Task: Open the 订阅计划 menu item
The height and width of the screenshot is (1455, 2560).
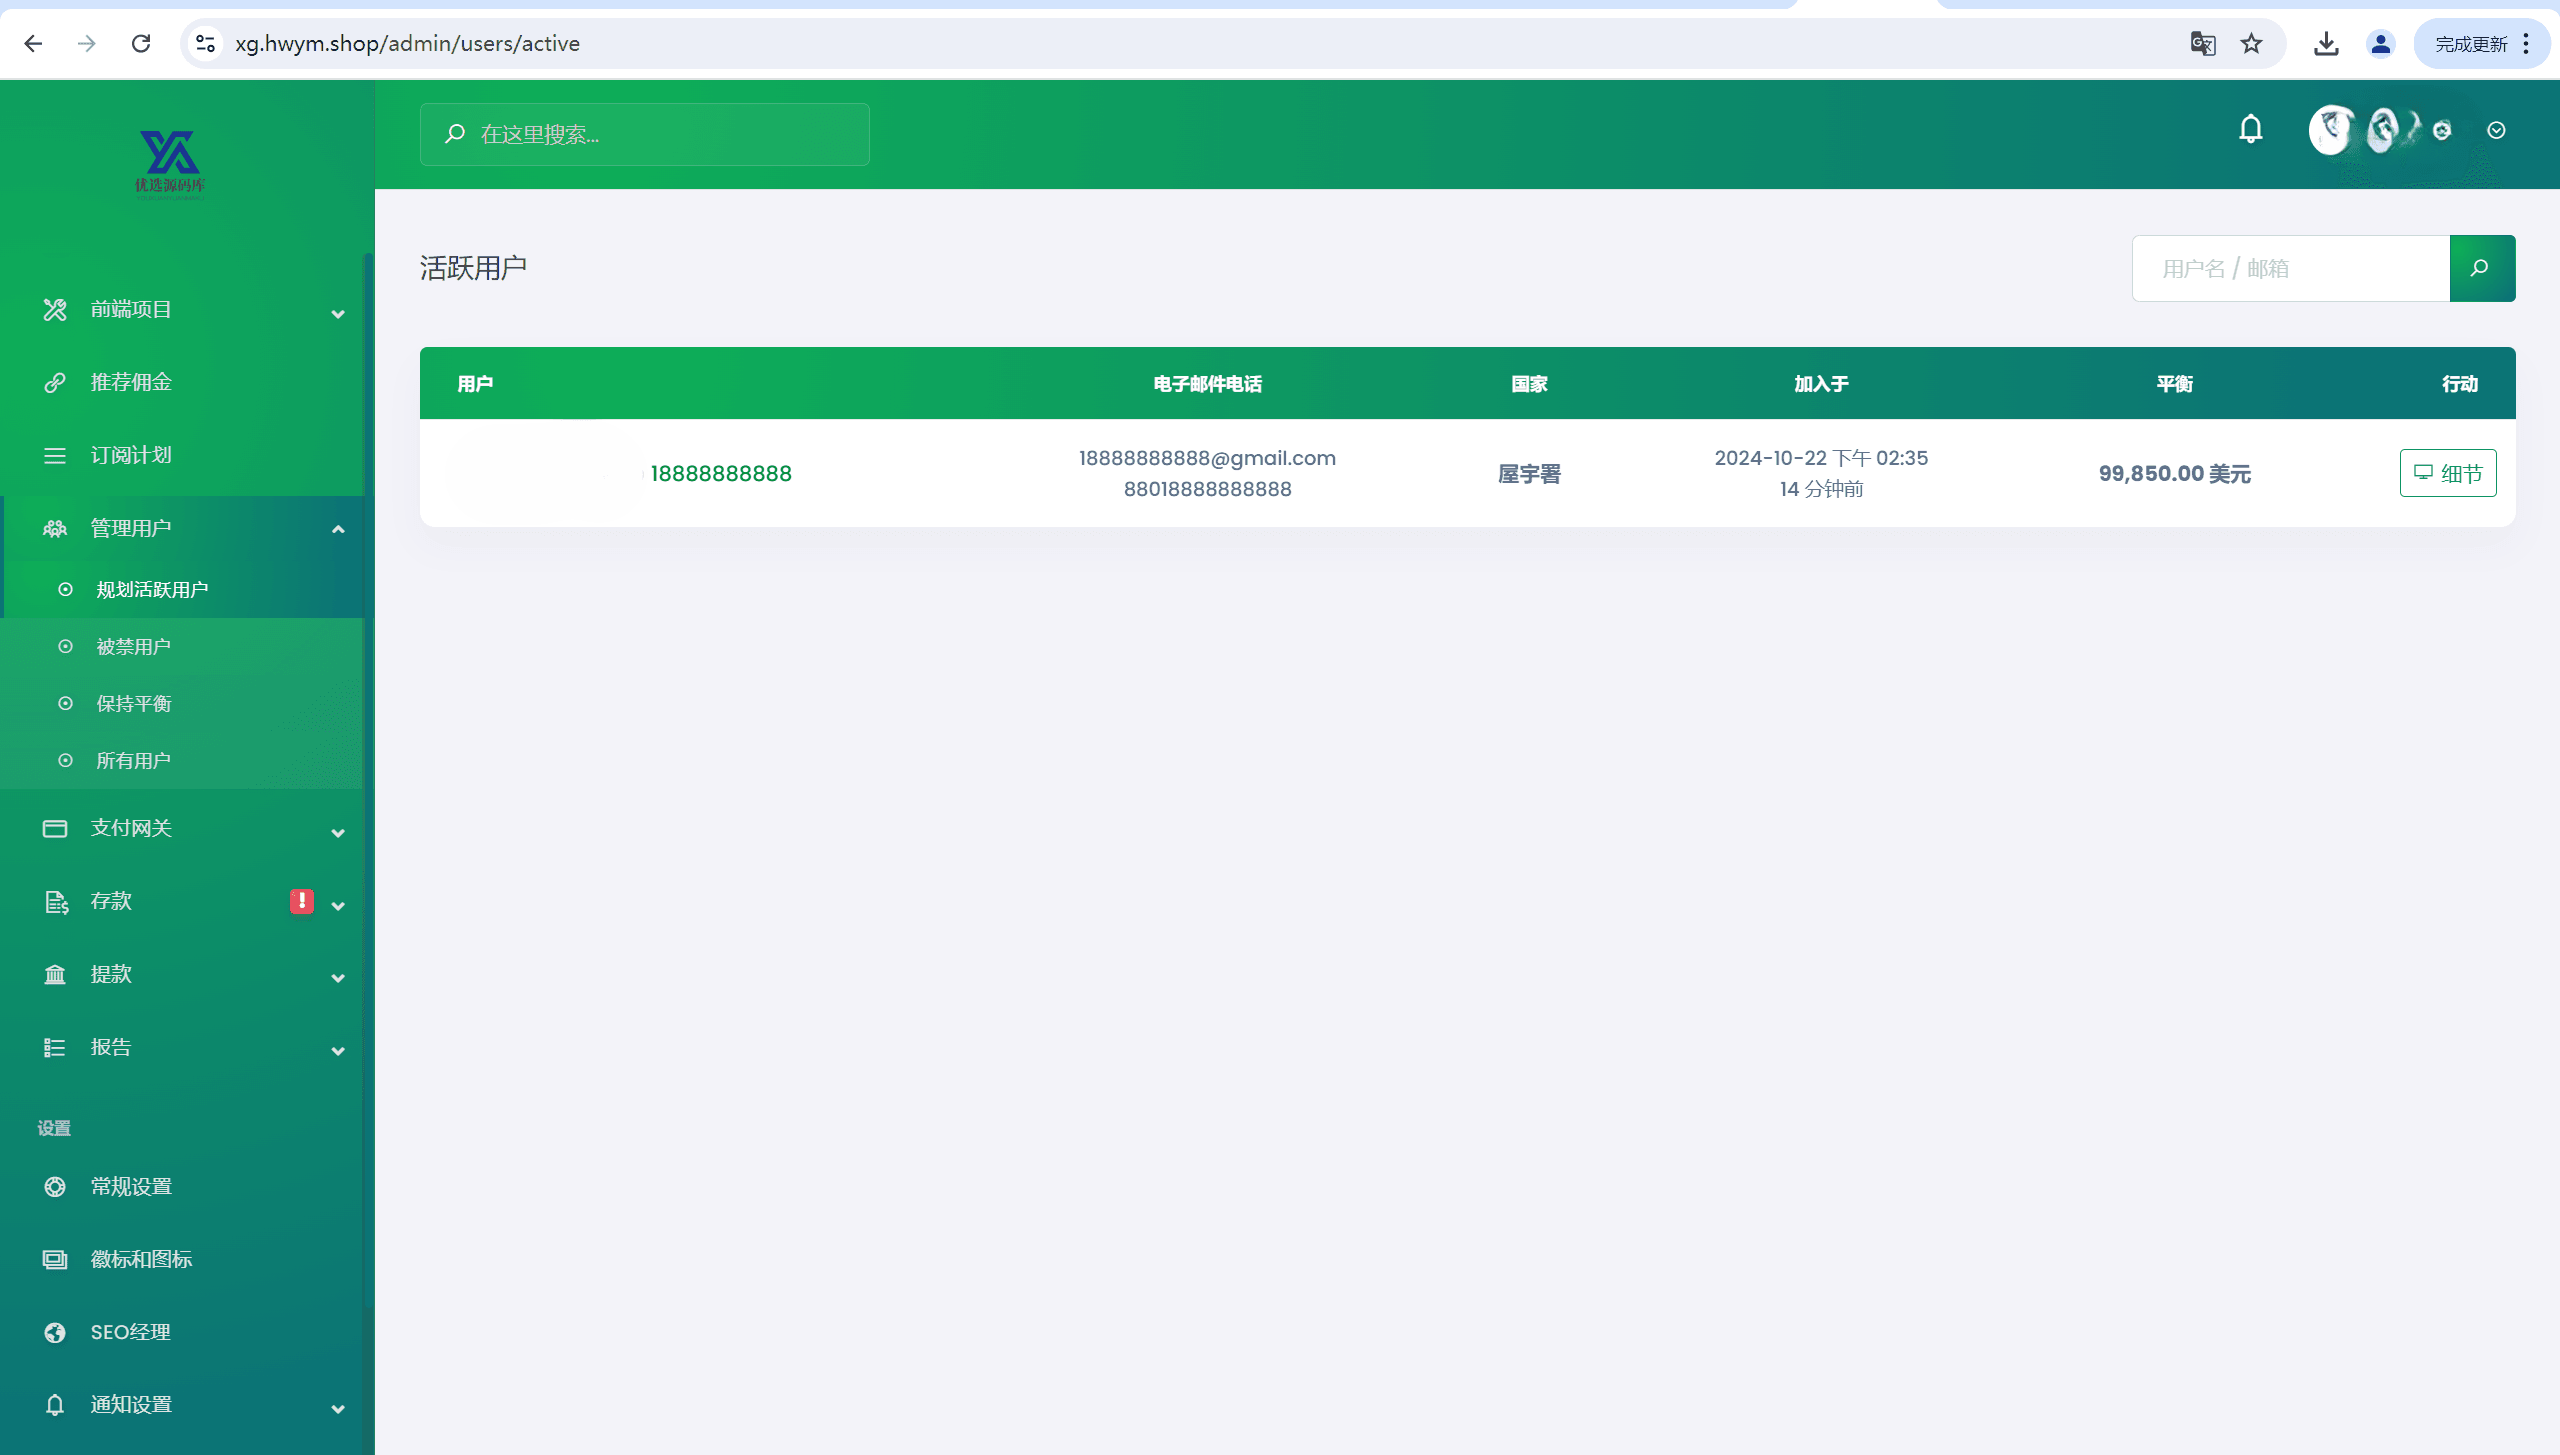Action: tap(131, 455)
